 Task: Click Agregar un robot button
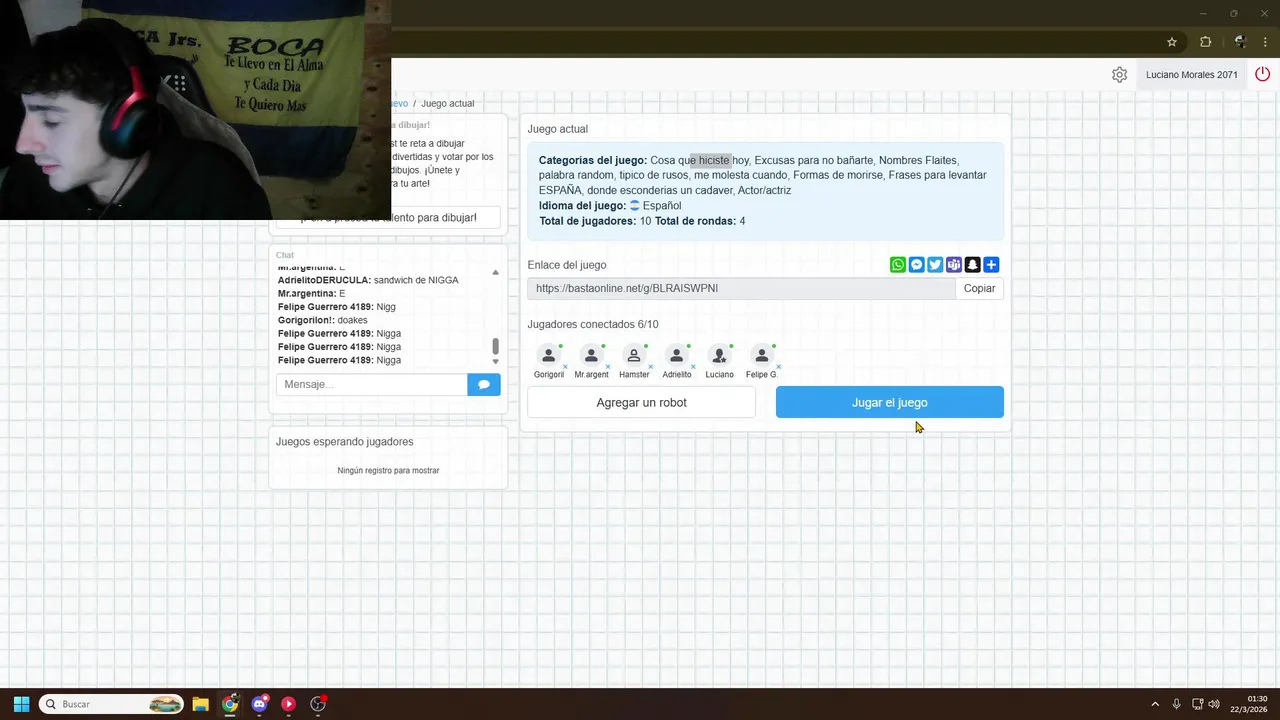(x=641, y=402)
